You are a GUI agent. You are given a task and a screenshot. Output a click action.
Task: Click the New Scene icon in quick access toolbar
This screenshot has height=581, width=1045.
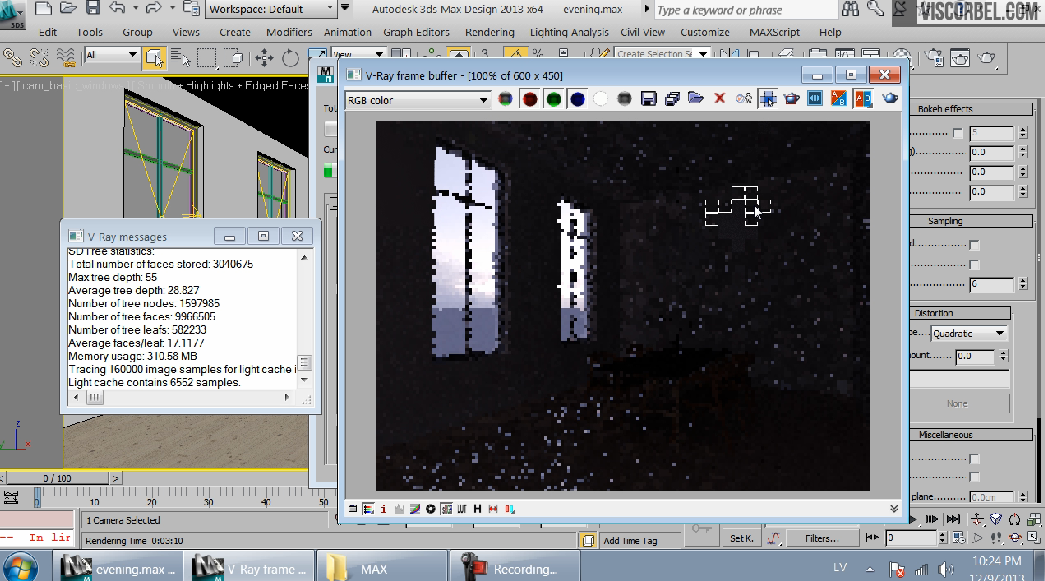[43, 9]
